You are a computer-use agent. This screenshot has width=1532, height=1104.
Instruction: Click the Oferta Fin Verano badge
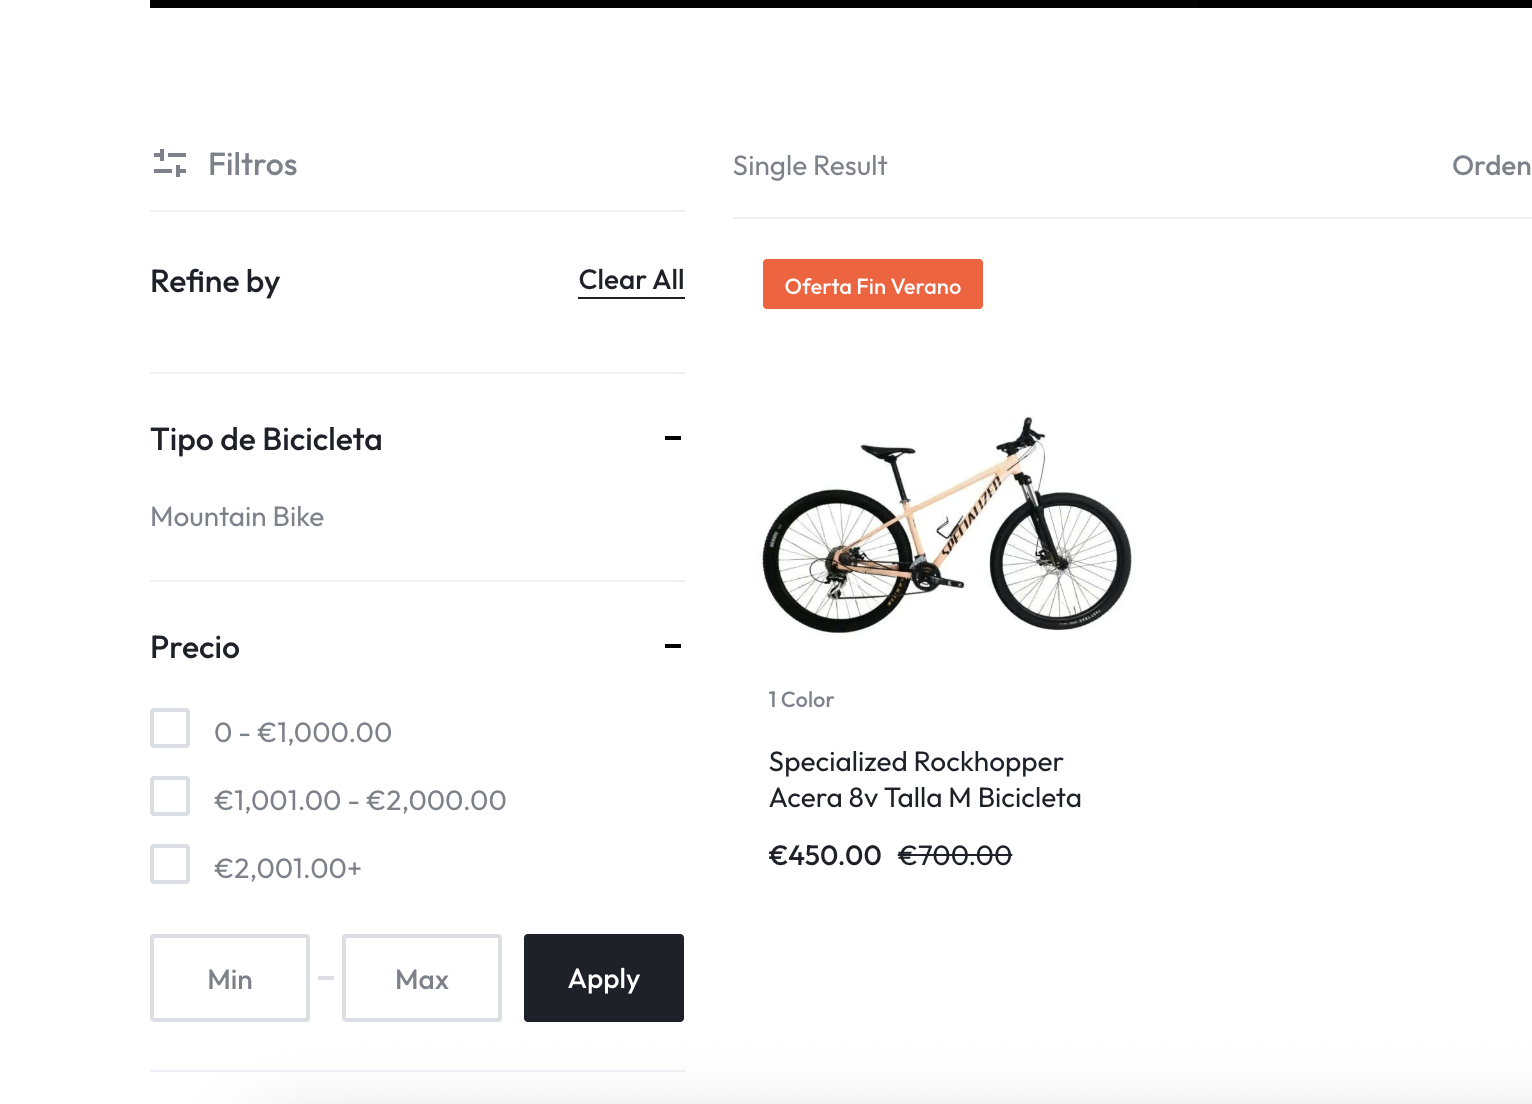point(872,285)
